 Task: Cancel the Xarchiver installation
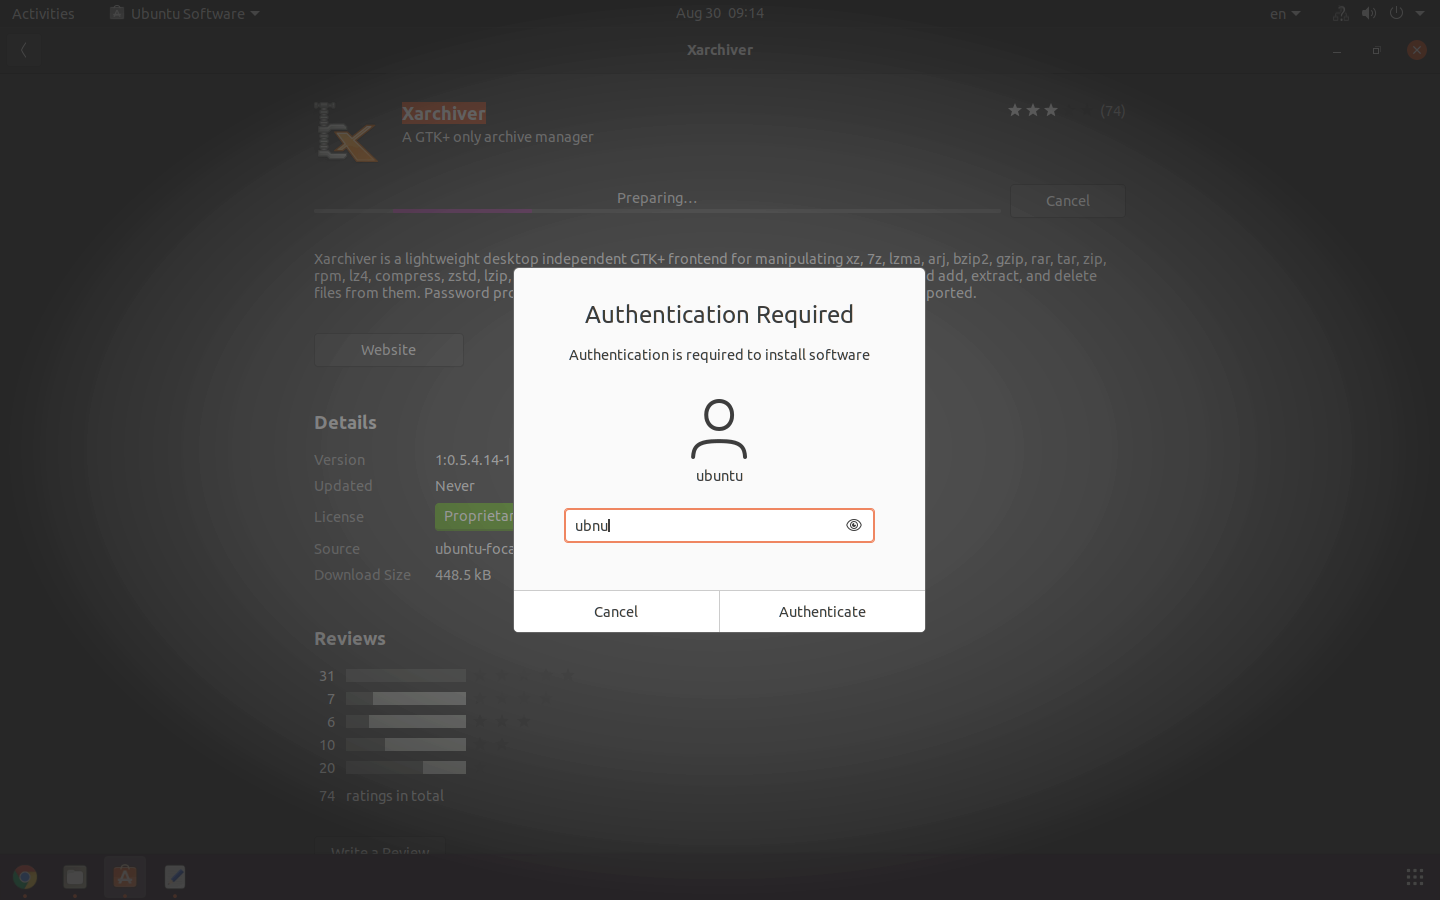[x=1067, y=201]
